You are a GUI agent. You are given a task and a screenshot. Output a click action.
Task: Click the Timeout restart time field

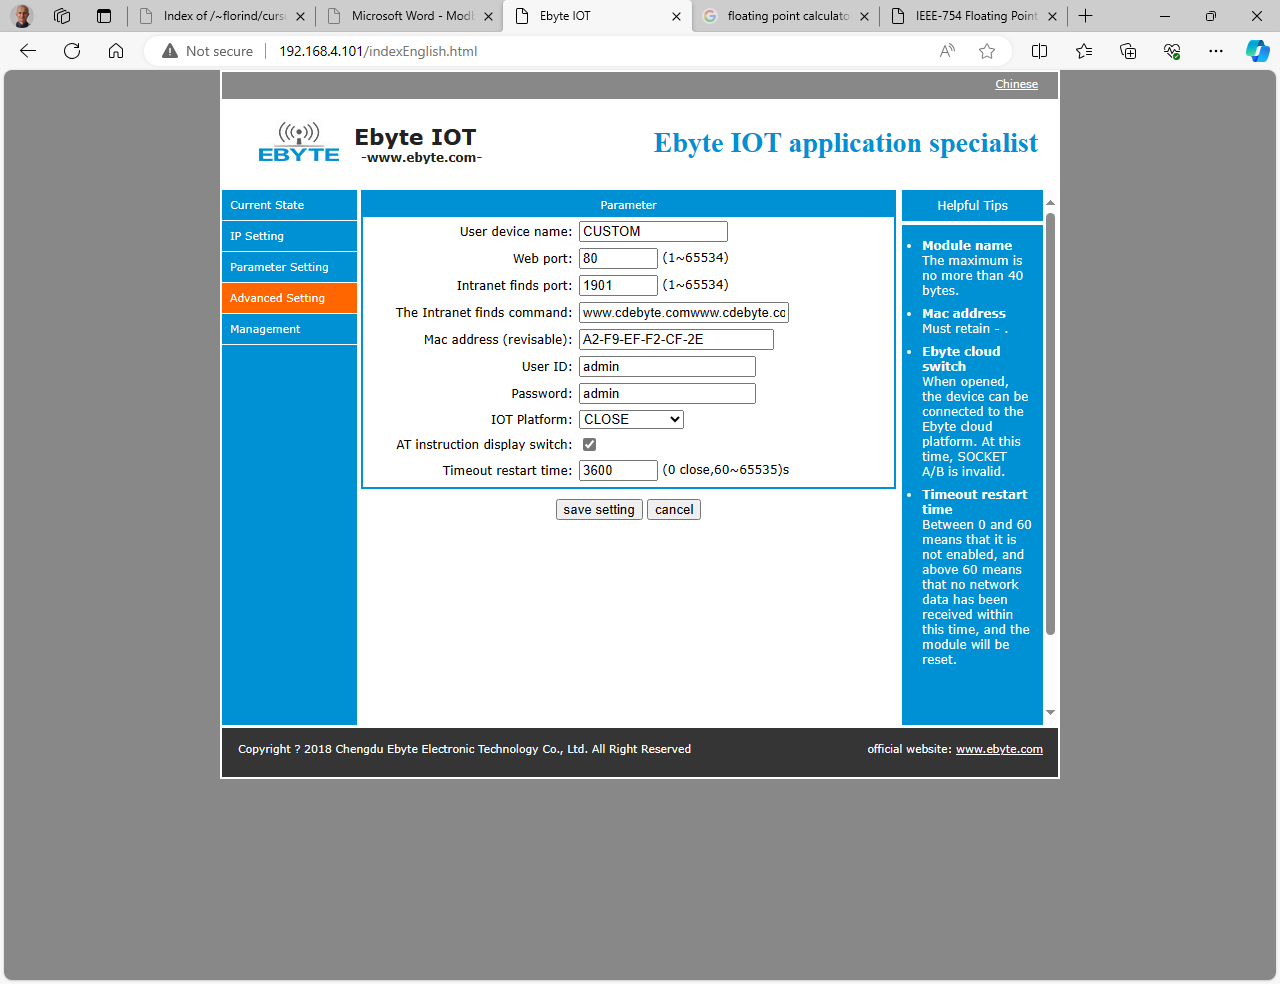click(618, 471)
